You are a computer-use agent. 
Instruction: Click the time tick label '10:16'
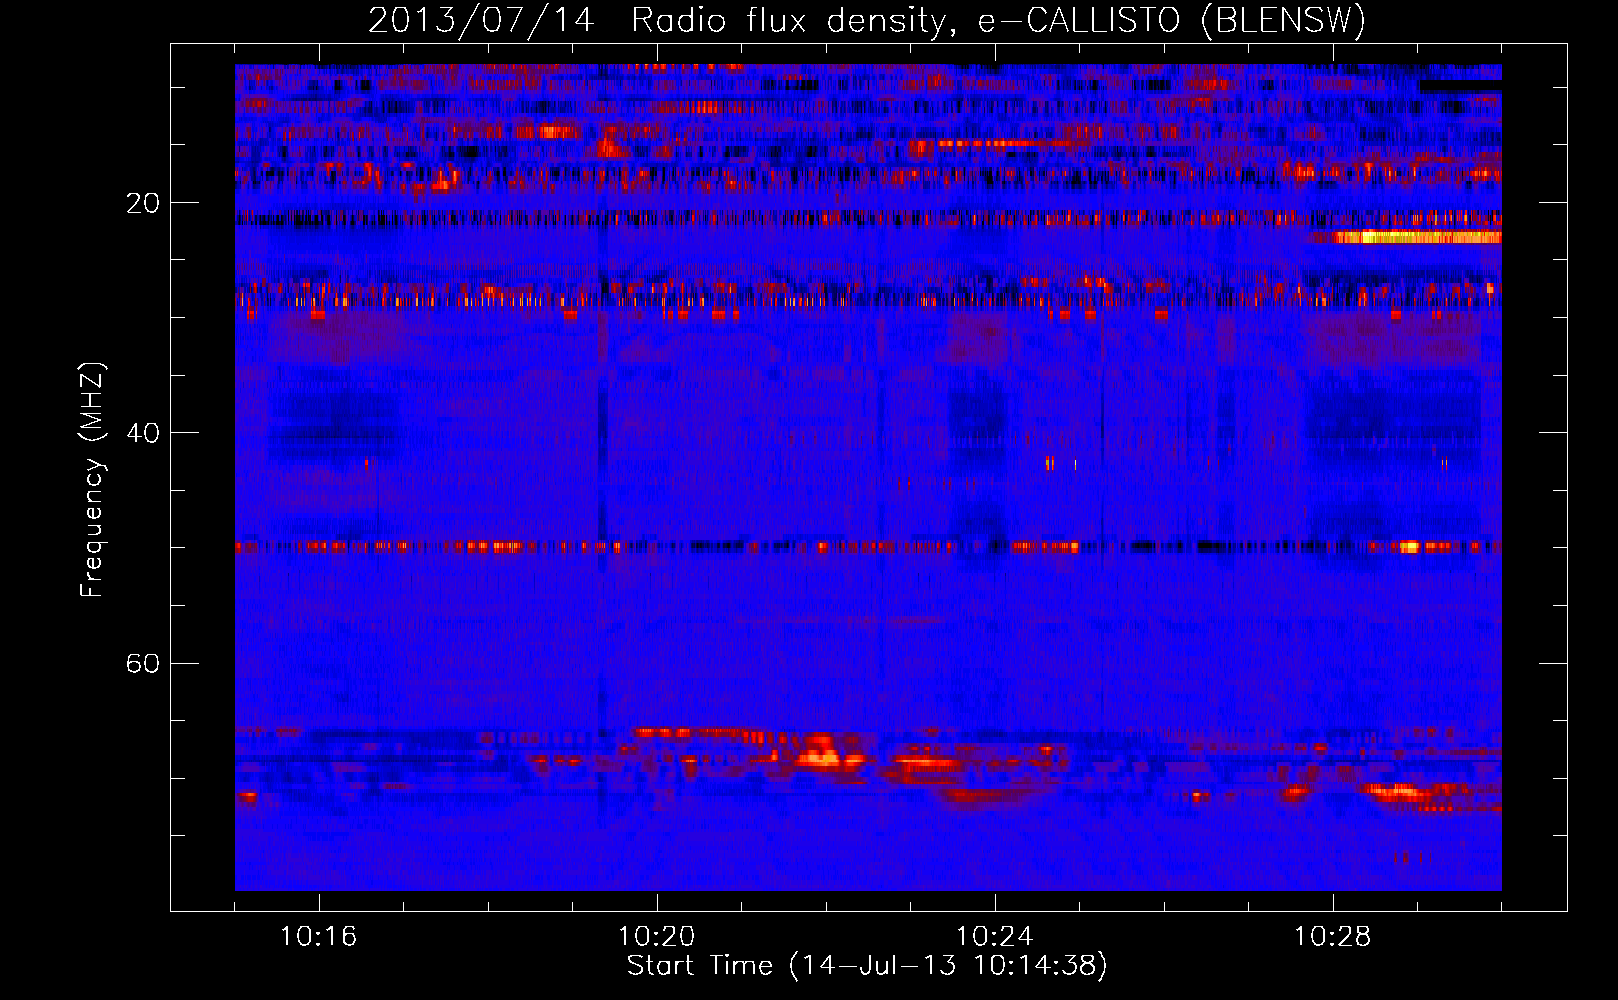pyautogui.click(x=318, y=936)
